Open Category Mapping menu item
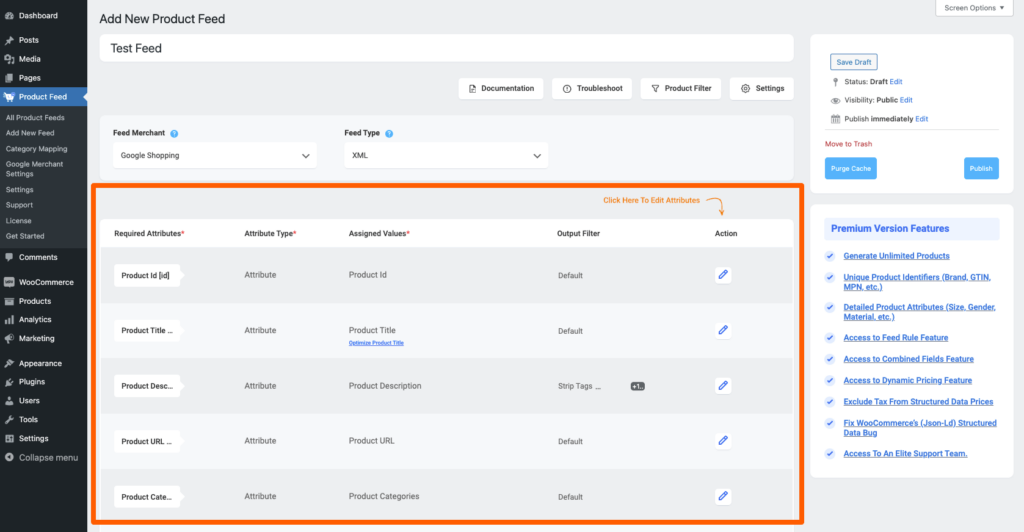The image size is (1024, 532). (x=37, y=149)
